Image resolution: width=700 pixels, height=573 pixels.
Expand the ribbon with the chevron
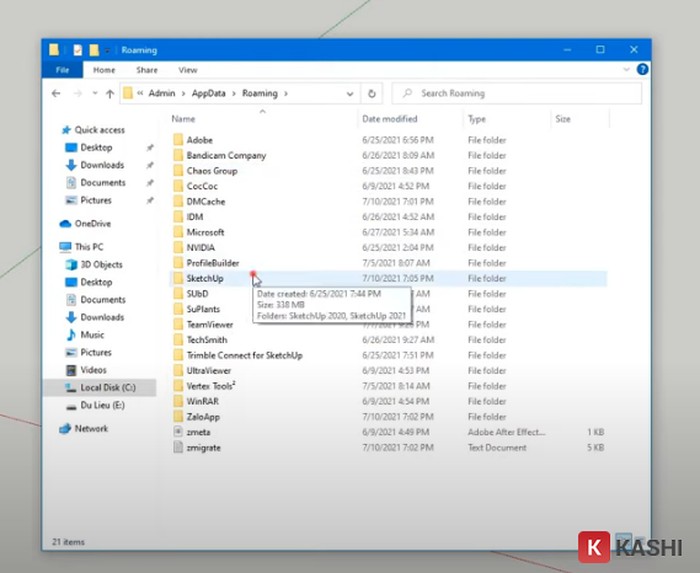click(626, 70)
